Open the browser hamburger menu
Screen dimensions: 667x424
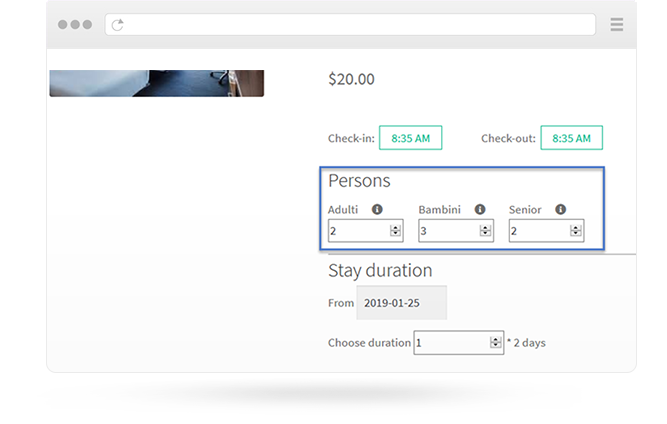pos(616,24)
